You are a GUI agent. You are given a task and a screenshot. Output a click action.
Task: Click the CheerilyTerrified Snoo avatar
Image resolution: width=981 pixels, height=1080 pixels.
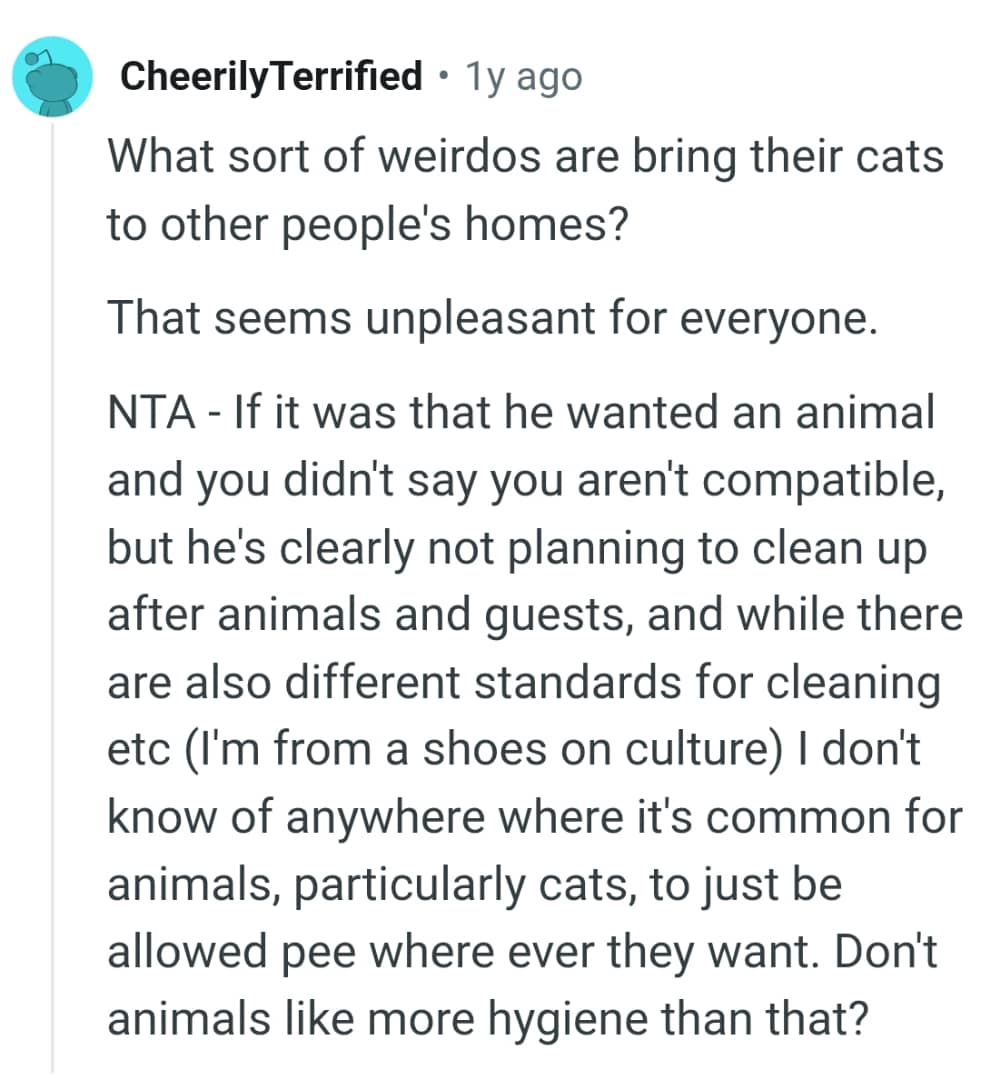53,77
